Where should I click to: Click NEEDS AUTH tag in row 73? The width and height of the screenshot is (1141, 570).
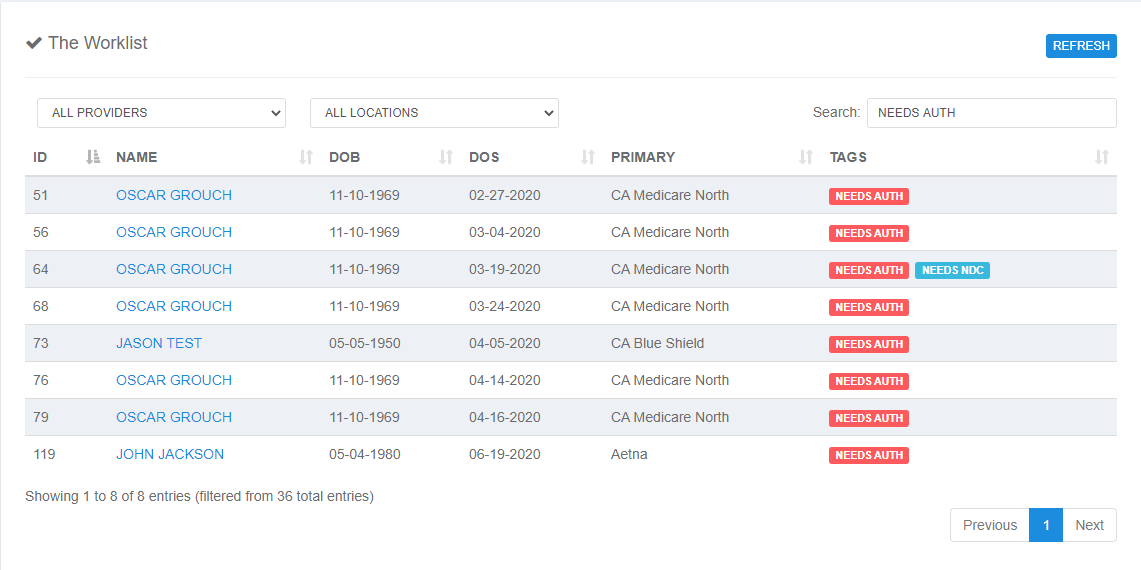tap(869, 344)
